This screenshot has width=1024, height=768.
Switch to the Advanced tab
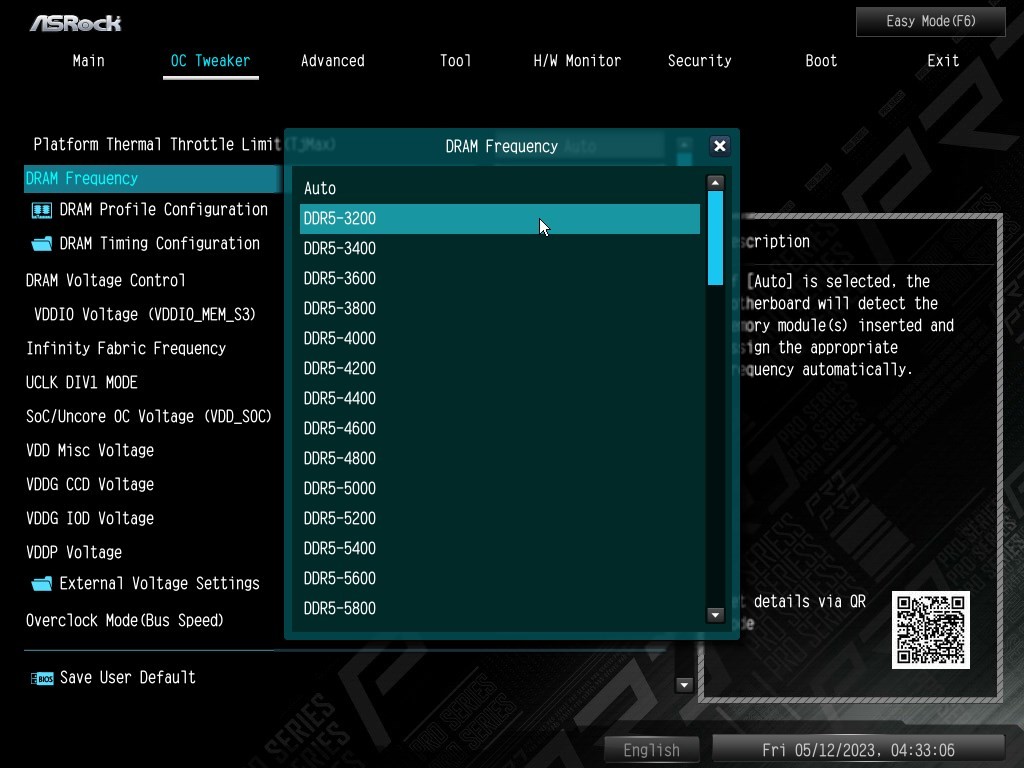click(x=332, y=61)
